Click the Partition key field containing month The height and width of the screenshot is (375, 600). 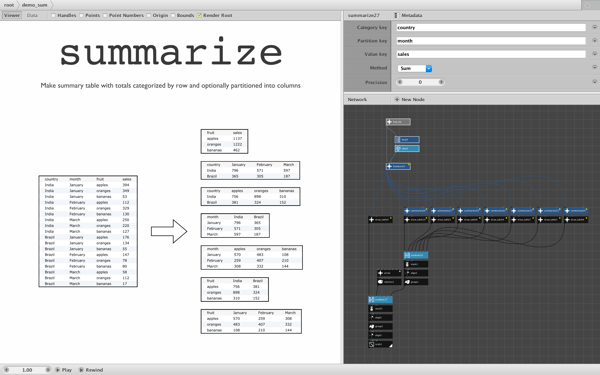(491, 41)
